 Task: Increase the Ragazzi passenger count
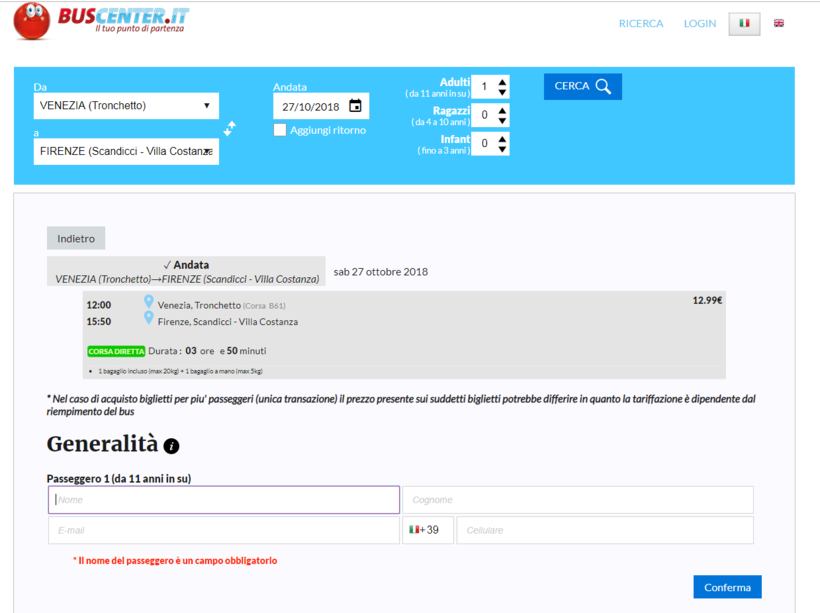pyautogui.click(x=502, y=110)
